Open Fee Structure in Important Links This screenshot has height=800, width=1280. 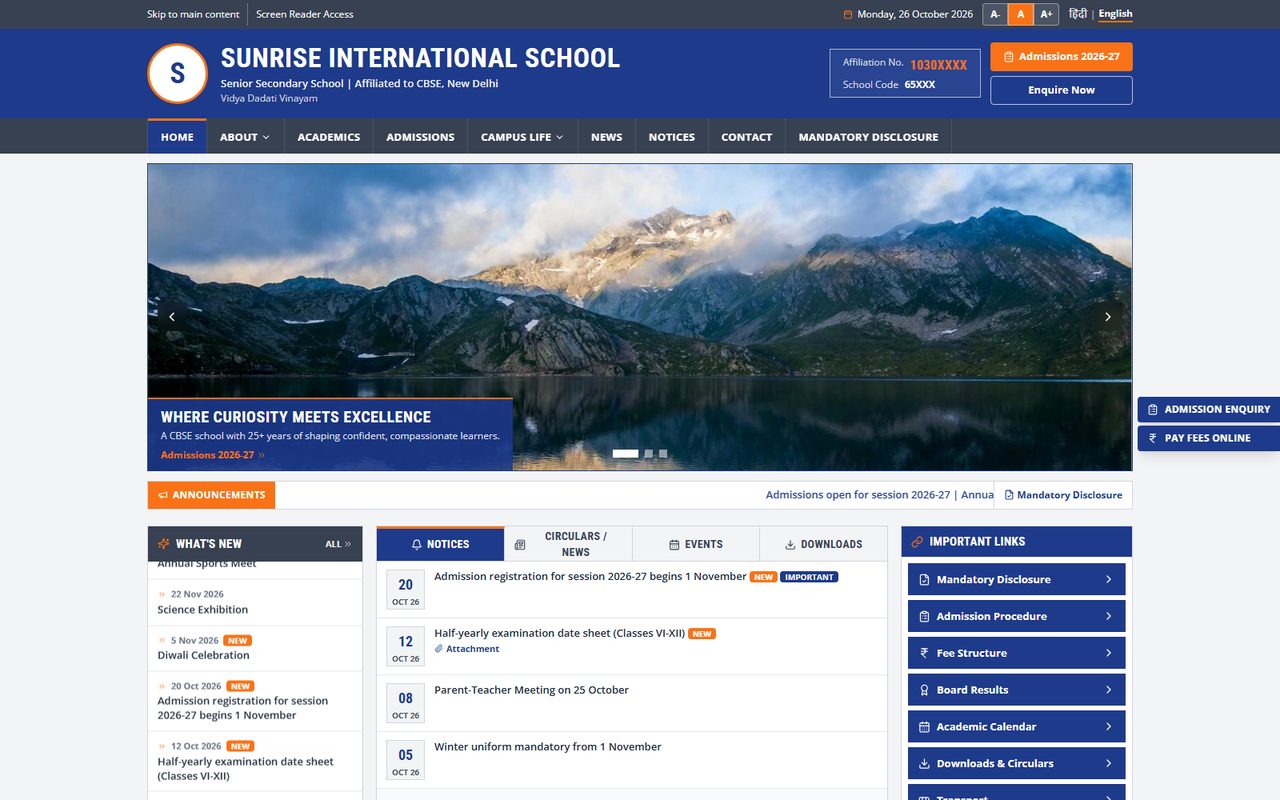[1016, 653]
